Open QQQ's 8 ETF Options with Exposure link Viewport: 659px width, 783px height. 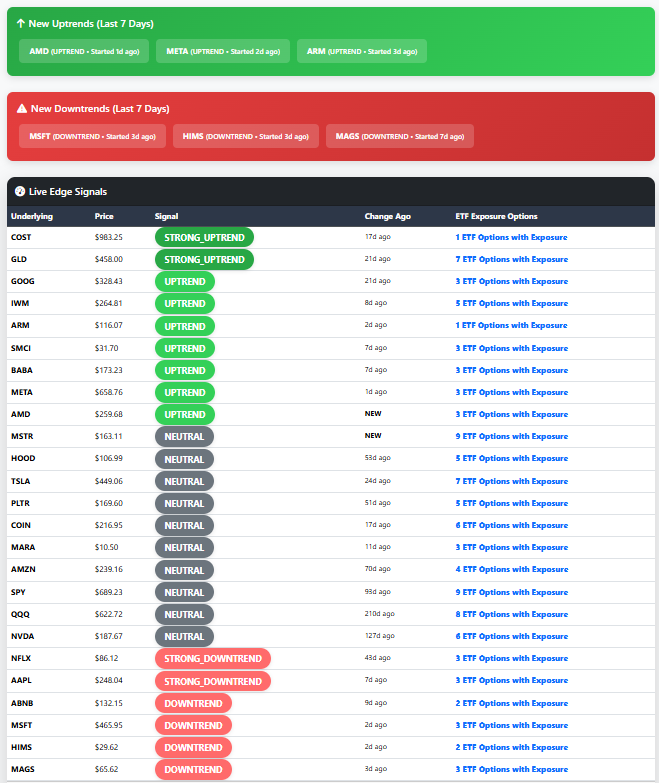click(512, 614)
